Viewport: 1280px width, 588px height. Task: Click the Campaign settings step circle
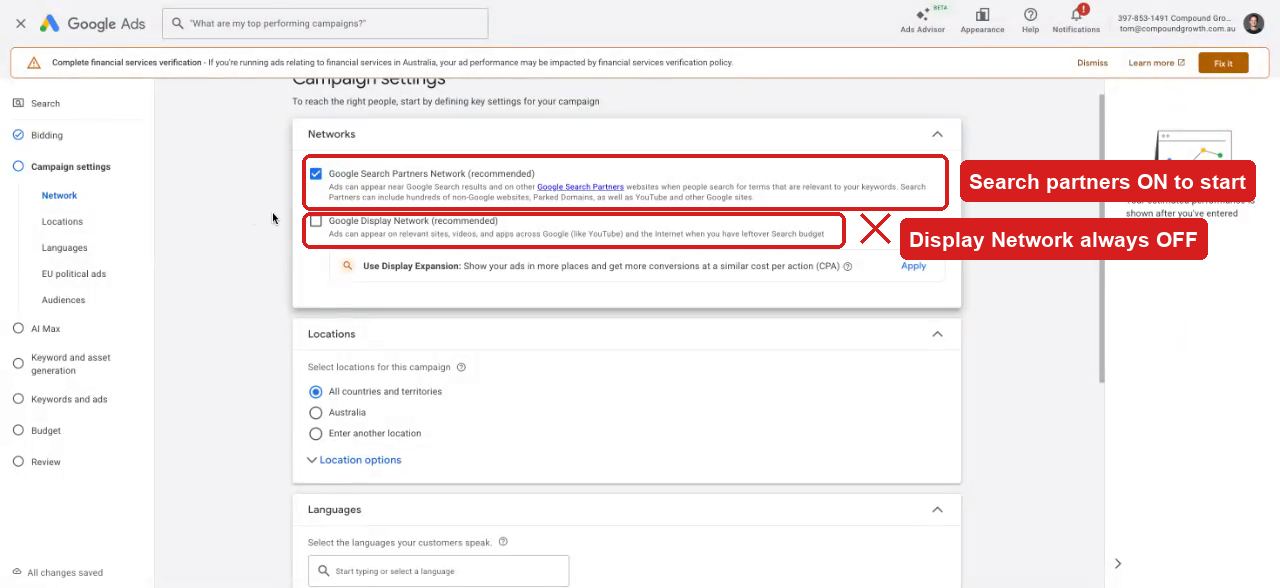(18, 167)
